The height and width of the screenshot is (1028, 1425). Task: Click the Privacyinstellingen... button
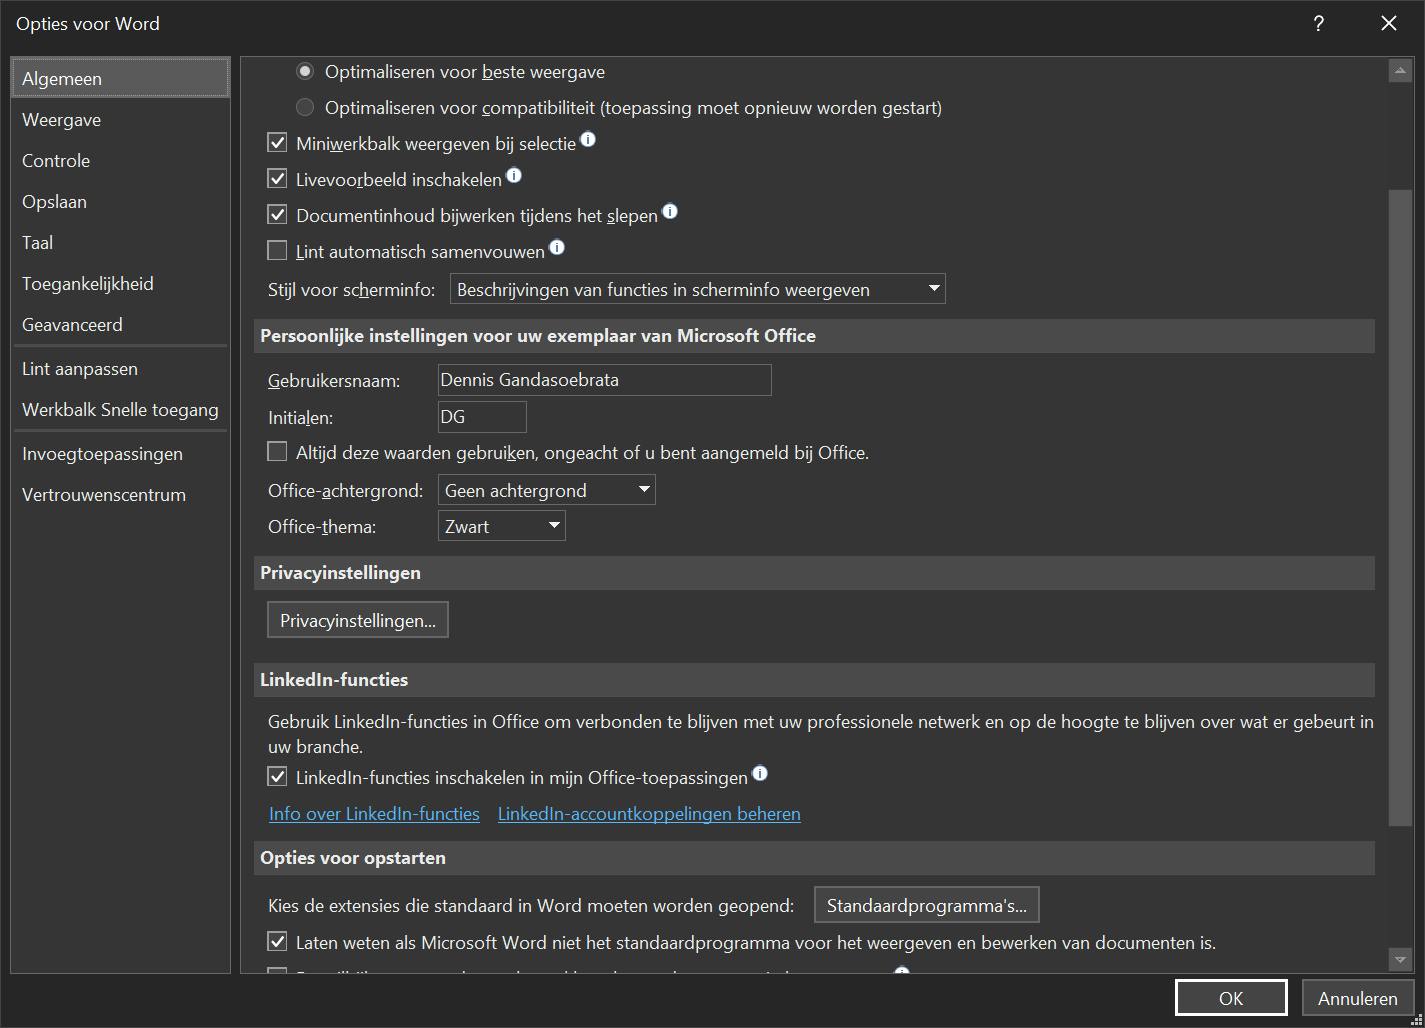click(358, 621)
